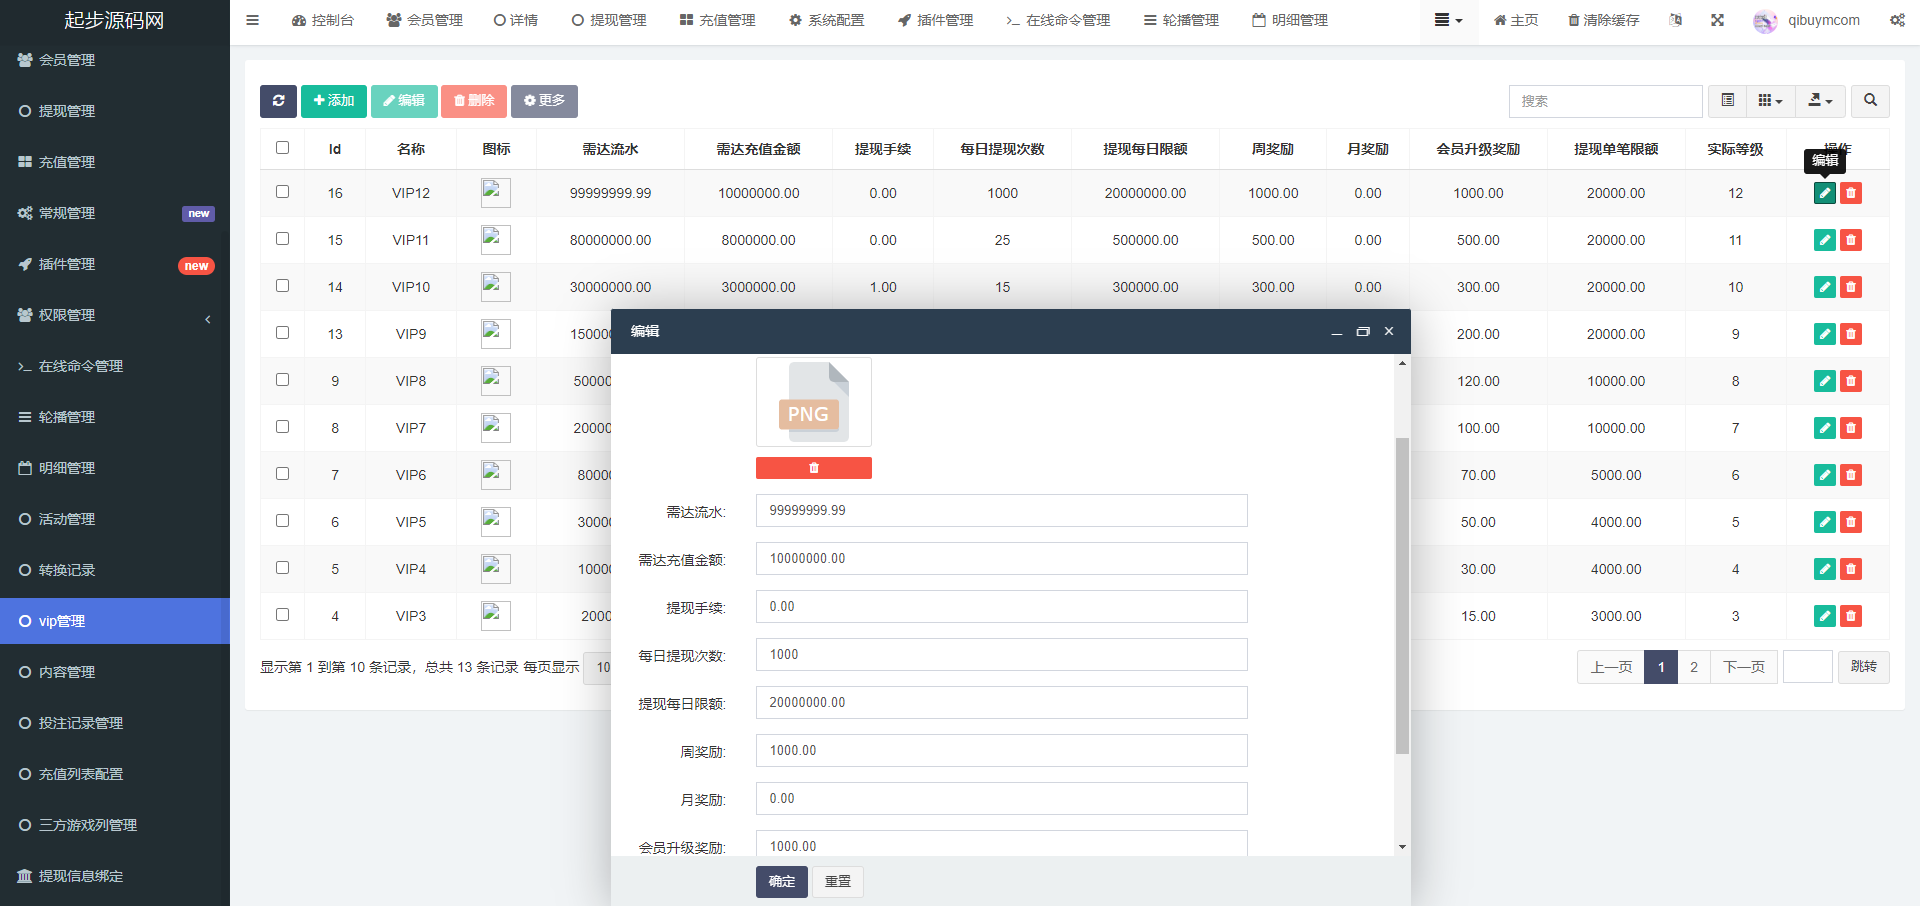
Task: Click the red delete icon for VIP11 row
Action: pyautogui.click(x=1851, y=240)
